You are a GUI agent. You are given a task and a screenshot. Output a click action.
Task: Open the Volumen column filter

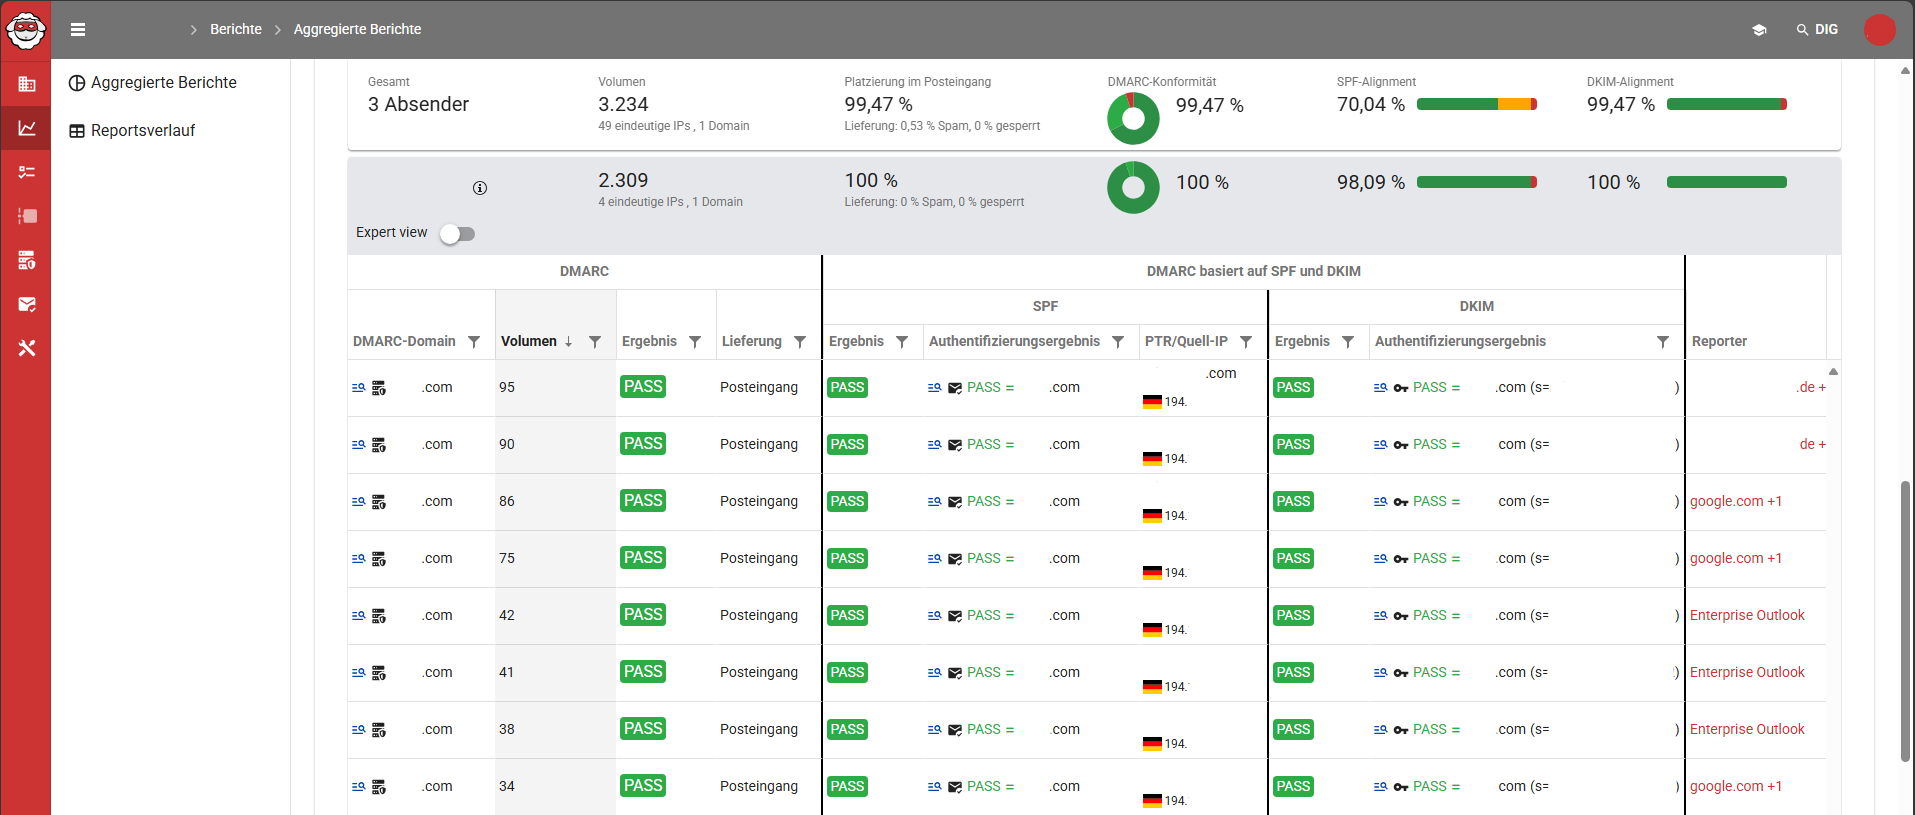coord(595,342)
